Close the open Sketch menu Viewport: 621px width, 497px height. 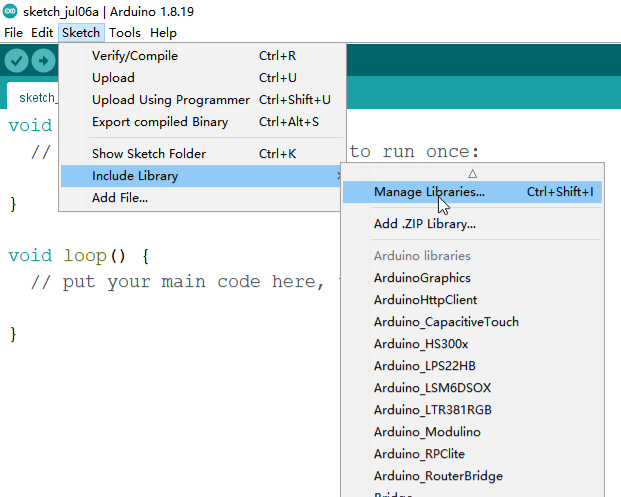click(x=81, y=32)
